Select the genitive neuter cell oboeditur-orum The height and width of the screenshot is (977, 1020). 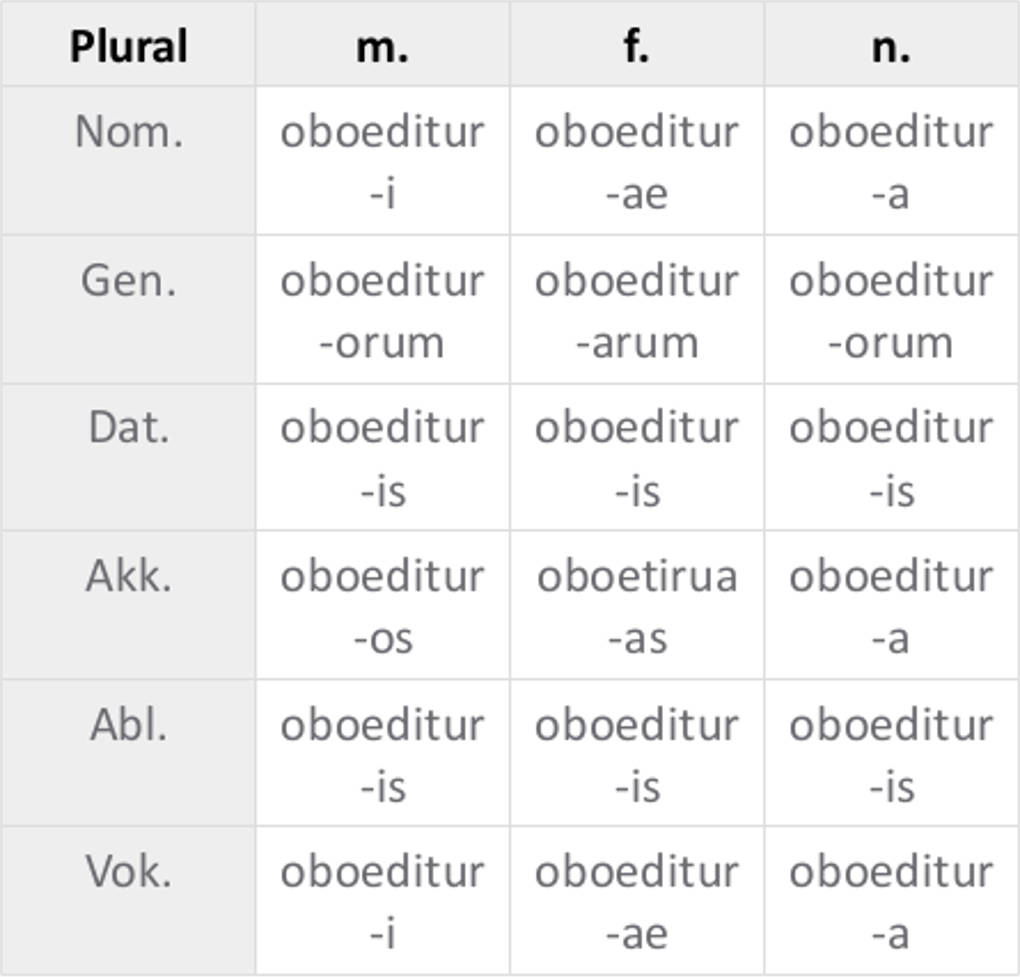pos(891,310)
